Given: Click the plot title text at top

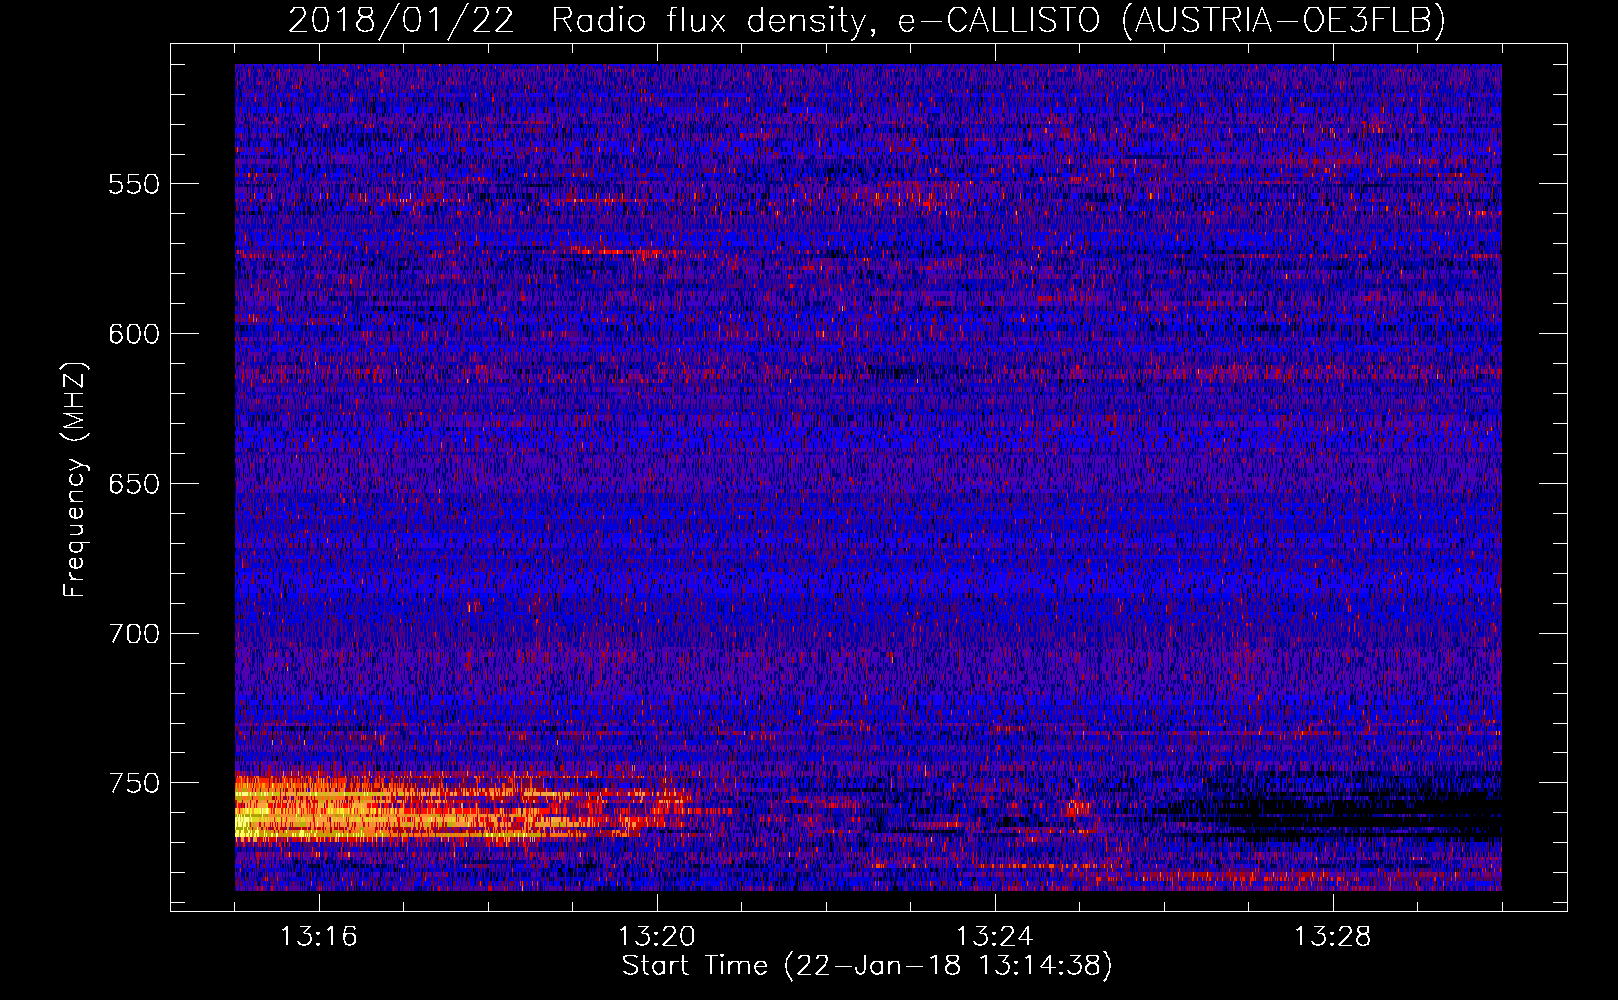Looking at the screenshot, I should (x=867, y=20).
